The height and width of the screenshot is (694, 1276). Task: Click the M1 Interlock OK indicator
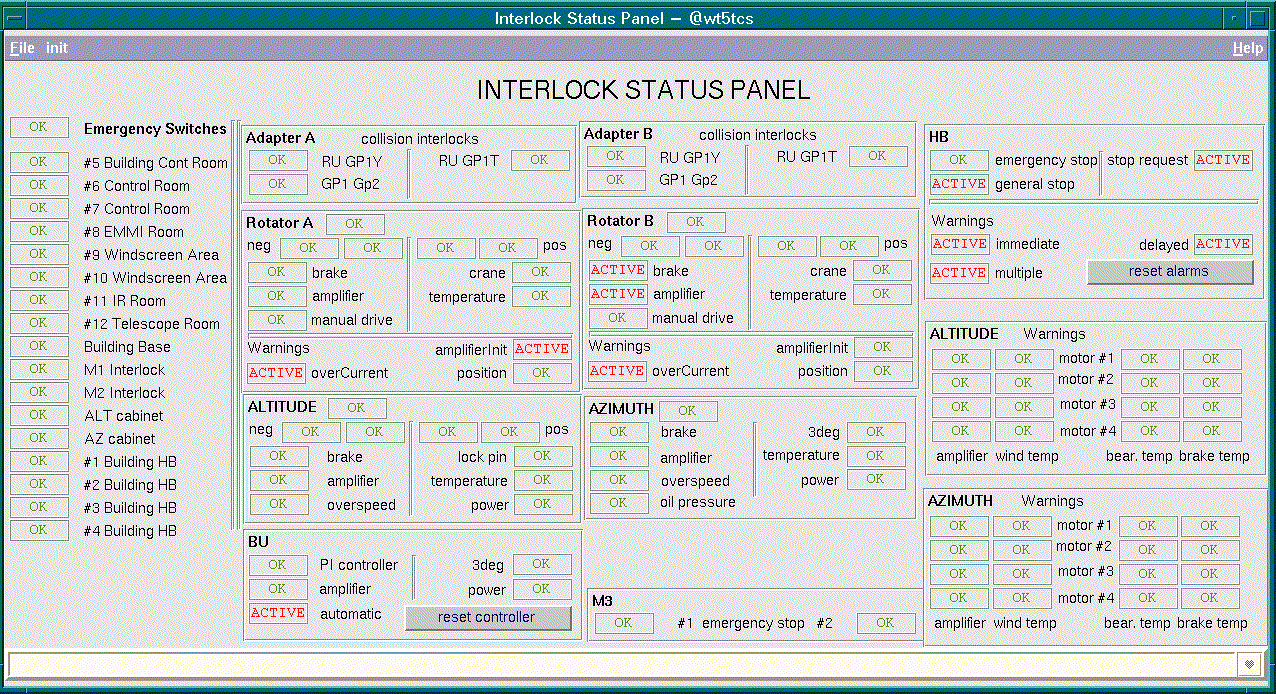38,369
